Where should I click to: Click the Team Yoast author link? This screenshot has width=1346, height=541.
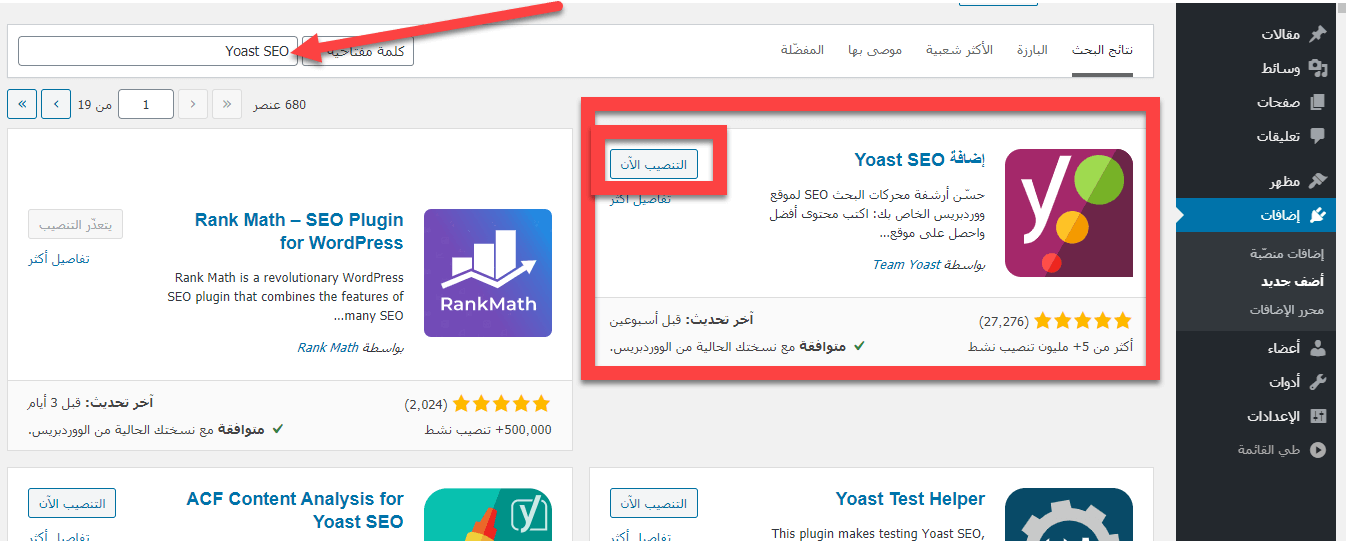pos(906,265)
